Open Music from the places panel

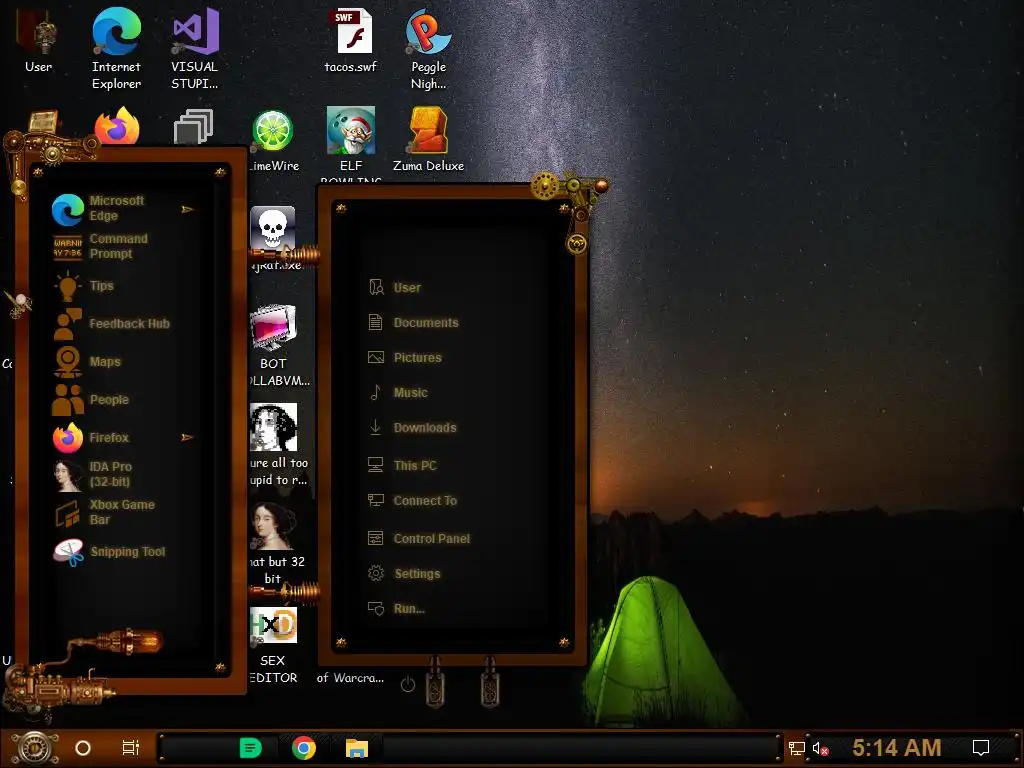click(398, 392)
